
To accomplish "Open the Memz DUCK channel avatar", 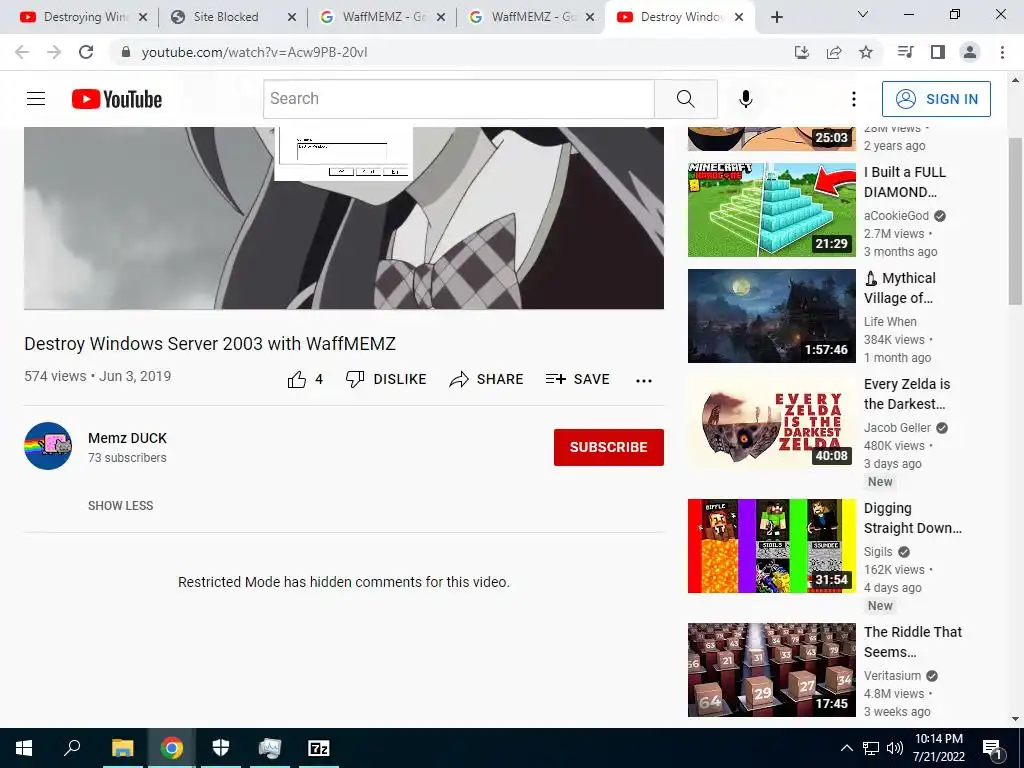I will tap(48, 446).
